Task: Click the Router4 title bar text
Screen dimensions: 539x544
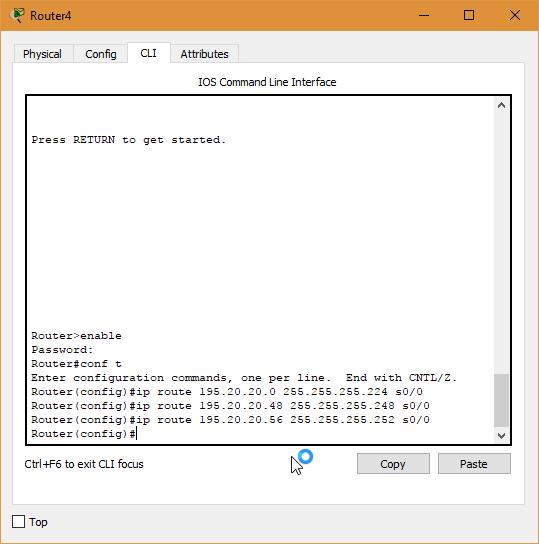Action: (x=51, y=16)
